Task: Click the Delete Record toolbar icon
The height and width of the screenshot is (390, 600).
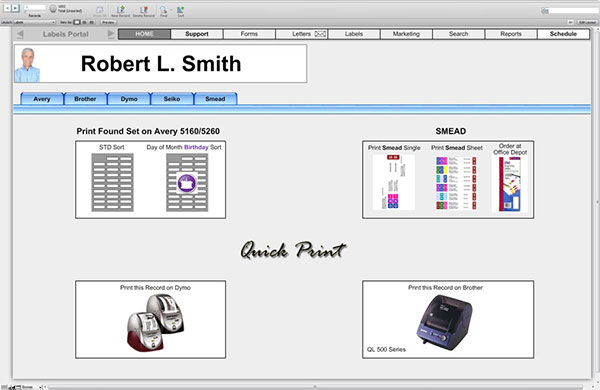Action: (143, 11)
